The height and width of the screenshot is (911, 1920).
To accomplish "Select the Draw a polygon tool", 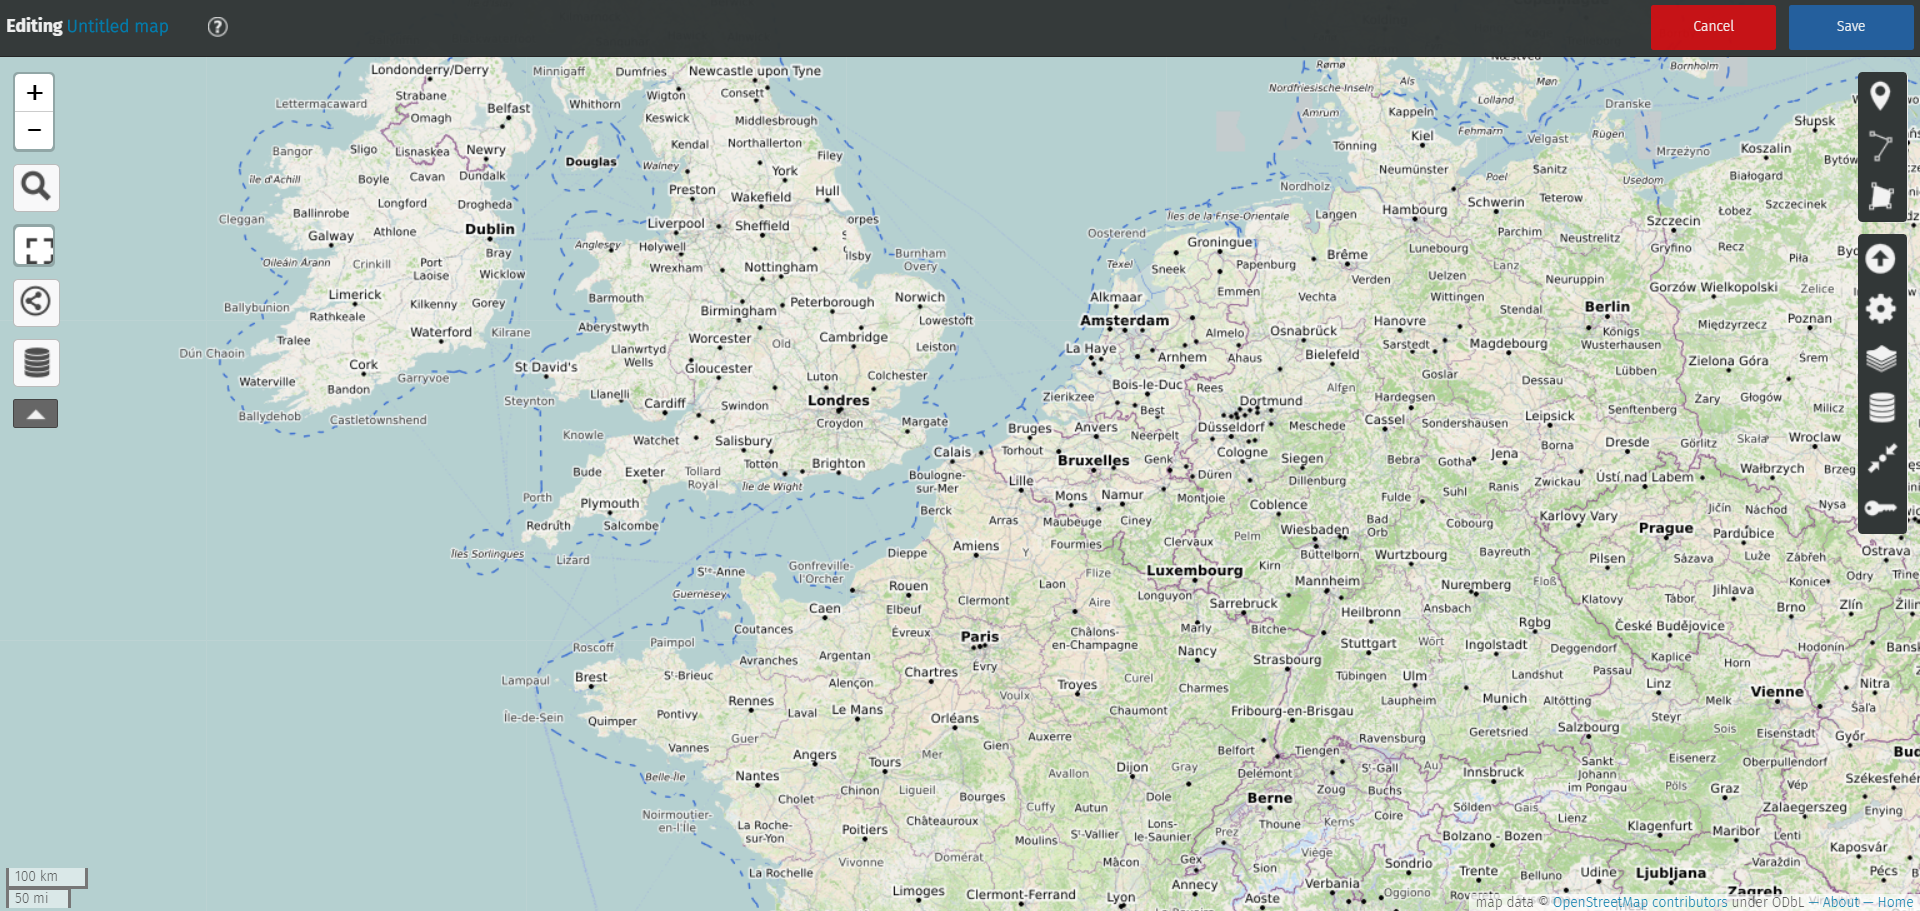I will pos(1881,197).
